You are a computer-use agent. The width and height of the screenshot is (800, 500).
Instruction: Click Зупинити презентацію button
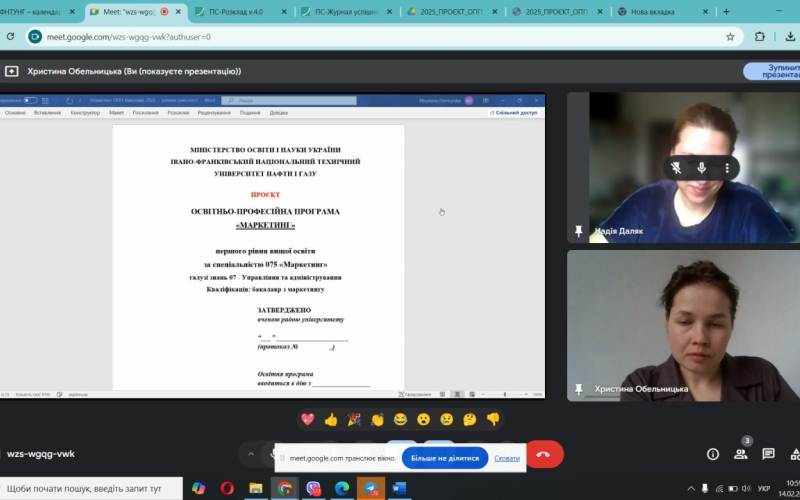[x=771, y=71]
